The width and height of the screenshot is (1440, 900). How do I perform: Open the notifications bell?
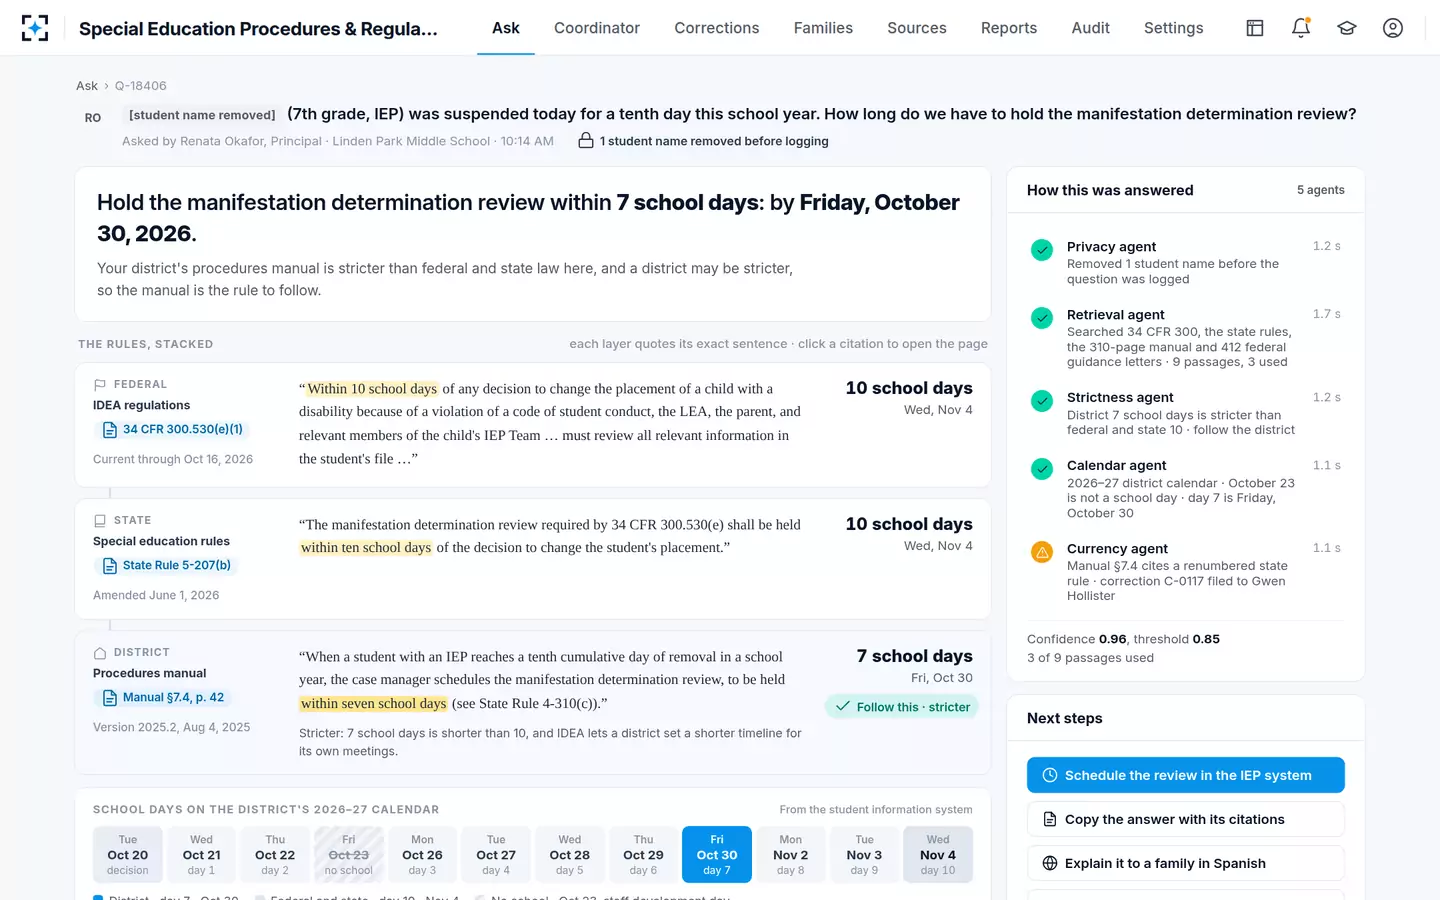point(1300,28)
